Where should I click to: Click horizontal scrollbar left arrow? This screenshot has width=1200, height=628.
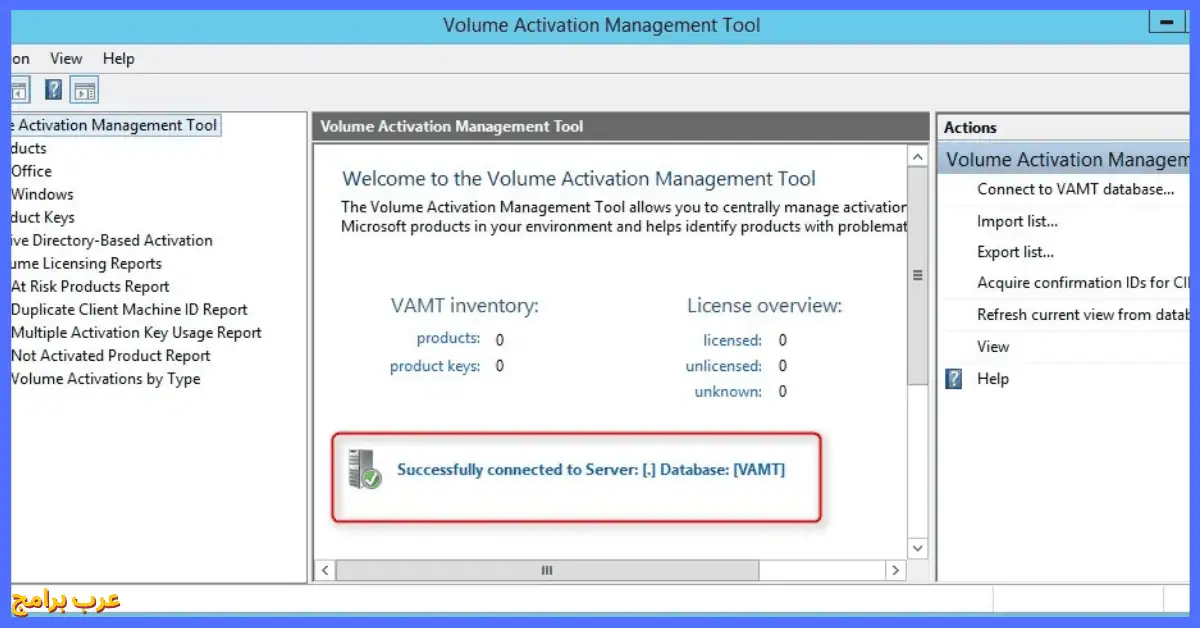(x=324, y=570)
